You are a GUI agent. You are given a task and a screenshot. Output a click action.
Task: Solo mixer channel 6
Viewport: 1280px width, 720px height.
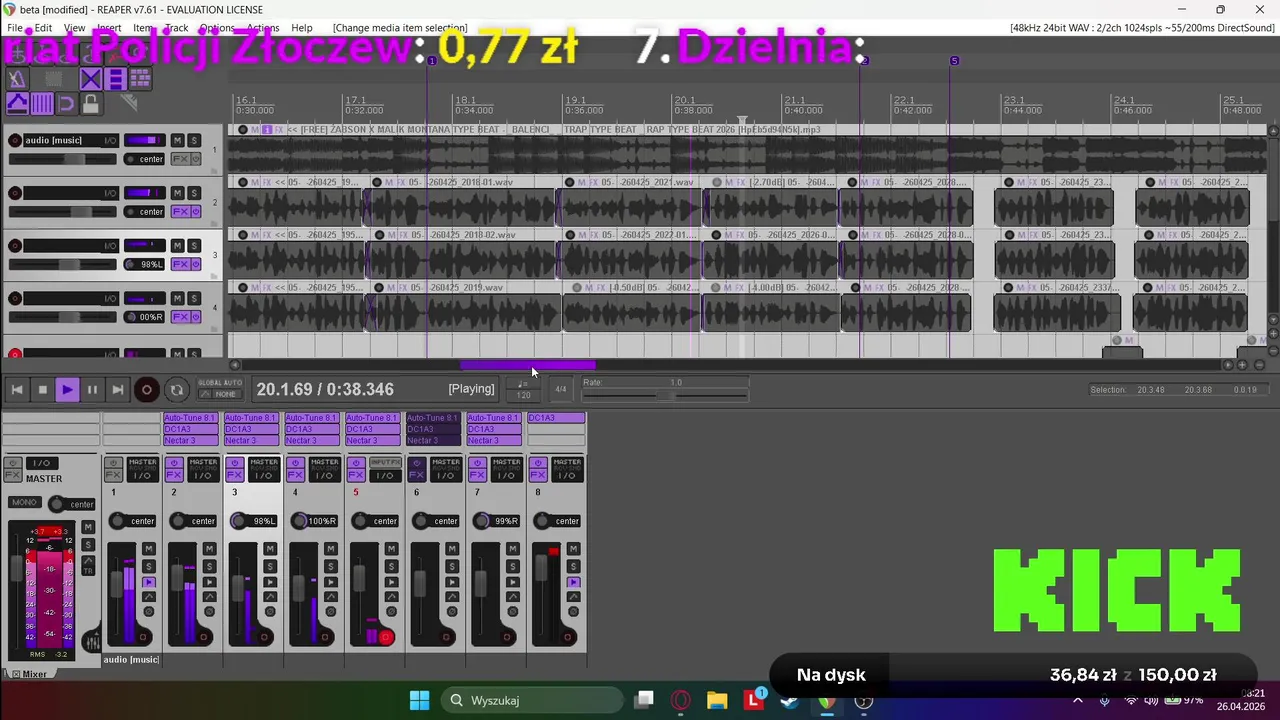click(x=451, y=566)
